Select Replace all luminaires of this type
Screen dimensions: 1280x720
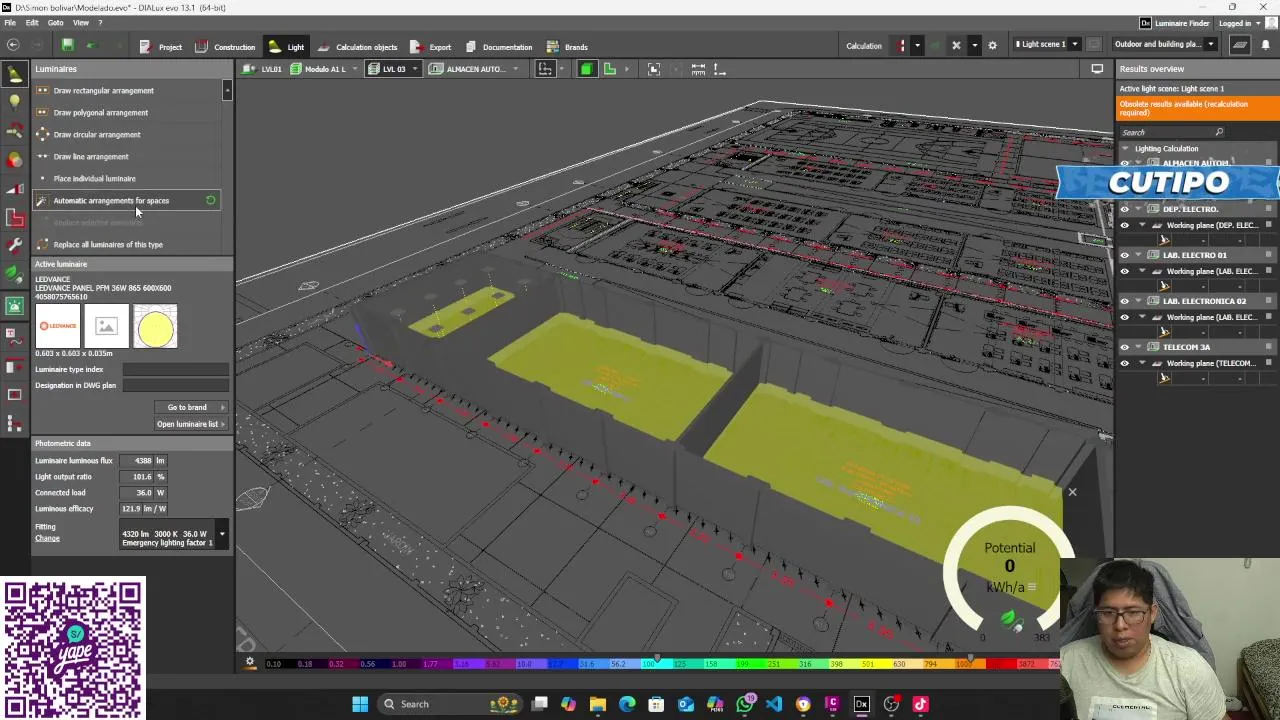(126, 244)
